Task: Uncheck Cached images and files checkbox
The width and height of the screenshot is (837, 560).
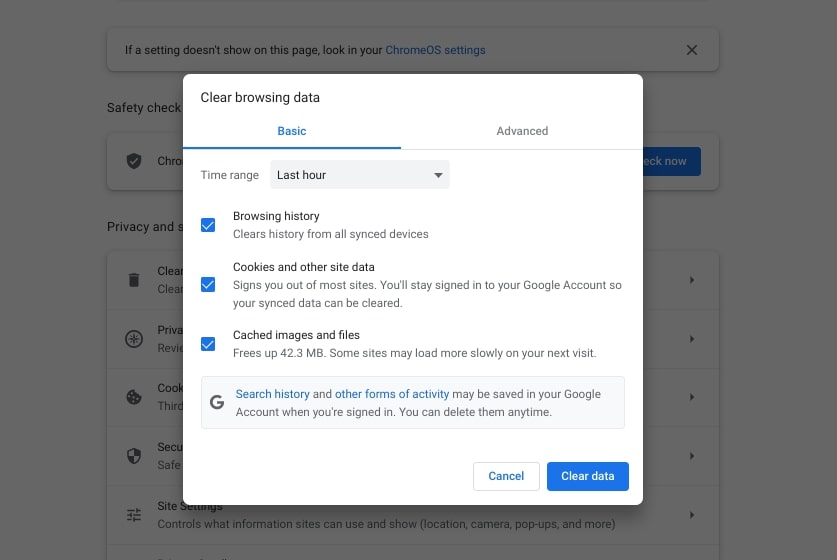Action: pyautogui.click(x=208, y=344)
